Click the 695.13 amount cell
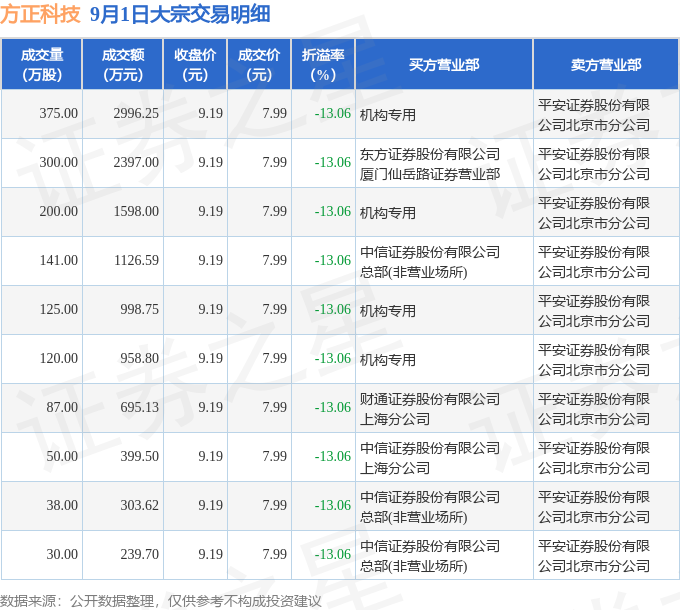The width and height of the screenshot is (680, 610). pos(139,408)
